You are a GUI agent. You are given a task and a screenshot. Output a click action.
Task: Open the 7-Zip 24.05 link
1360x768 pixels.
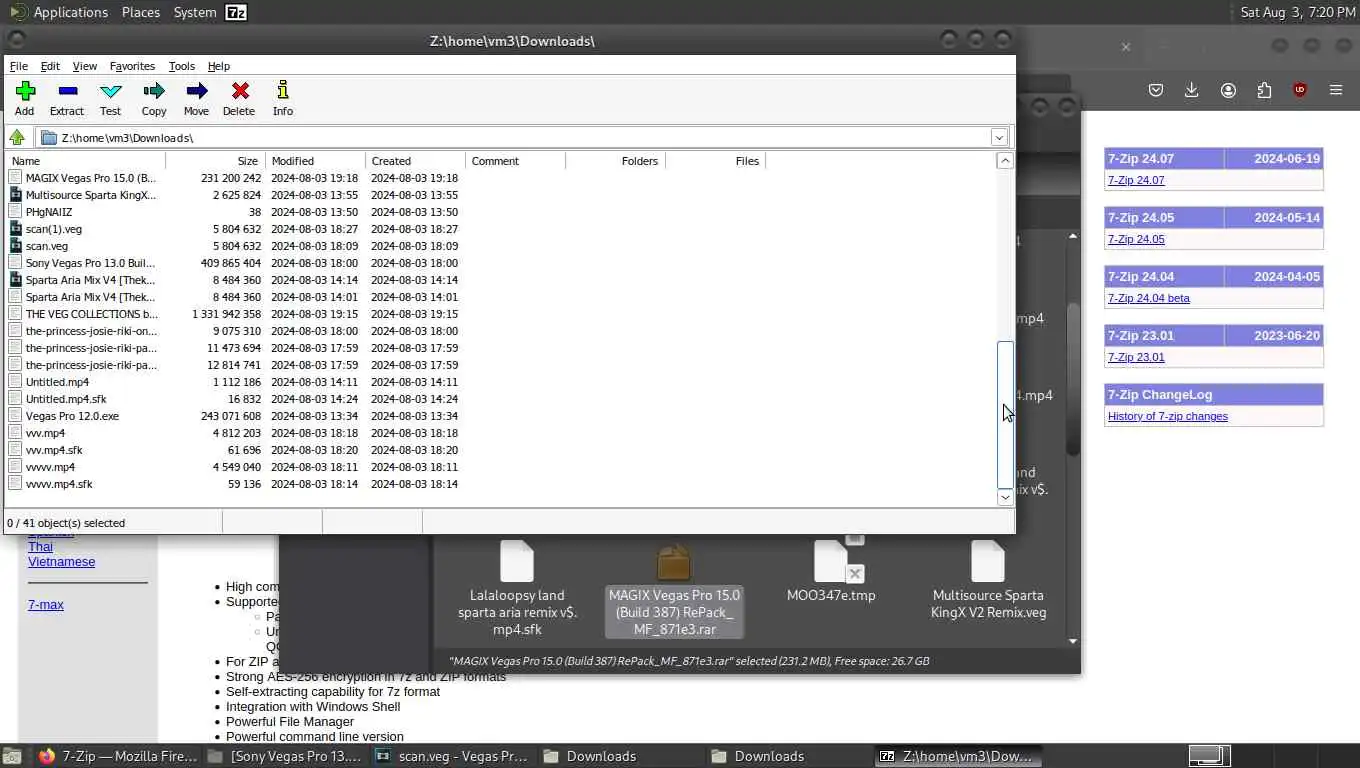click(x=1136, y=239)
